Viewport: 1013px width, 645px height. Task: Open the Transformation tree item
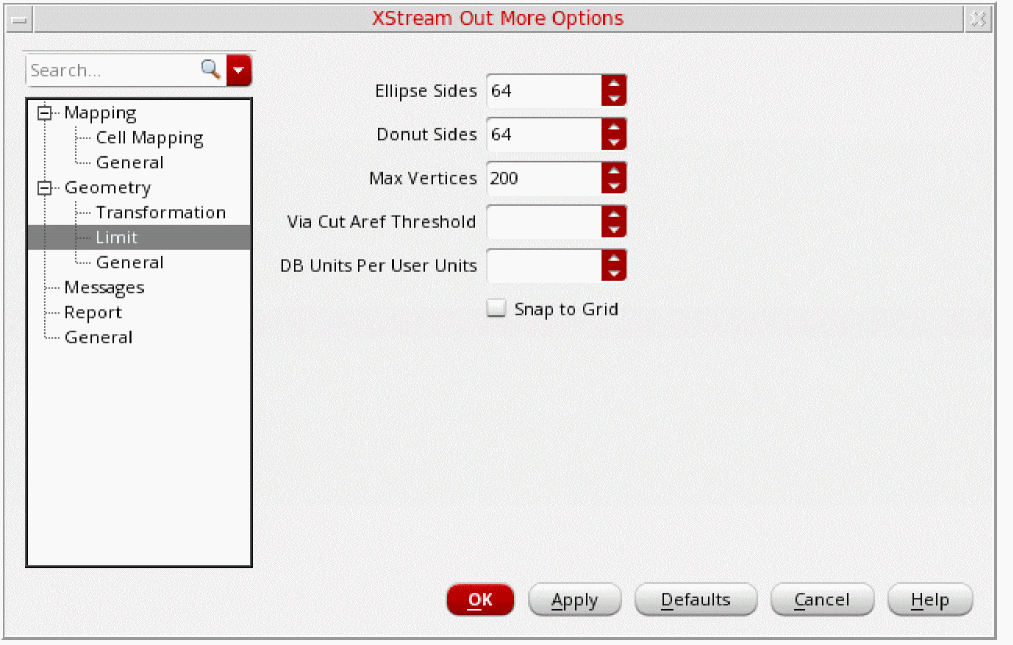pos(160,213)
